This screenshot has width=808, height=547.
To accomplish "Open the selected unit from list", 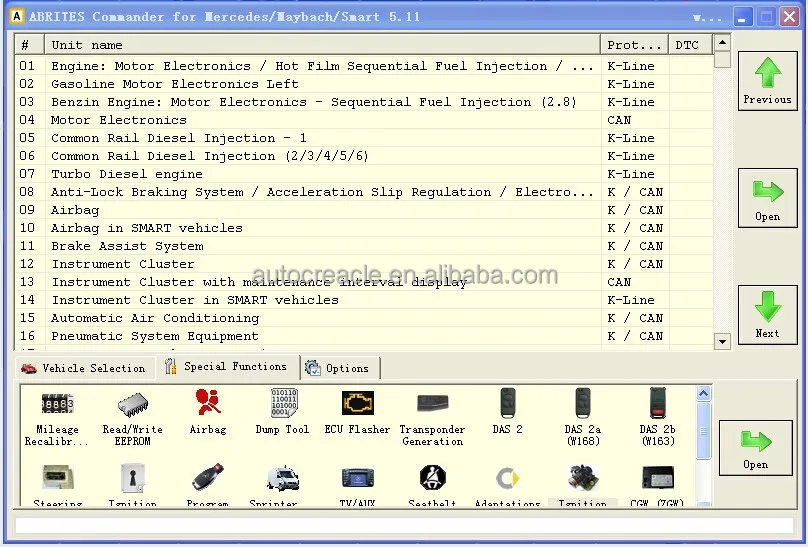I will click(x=767, y=198).
